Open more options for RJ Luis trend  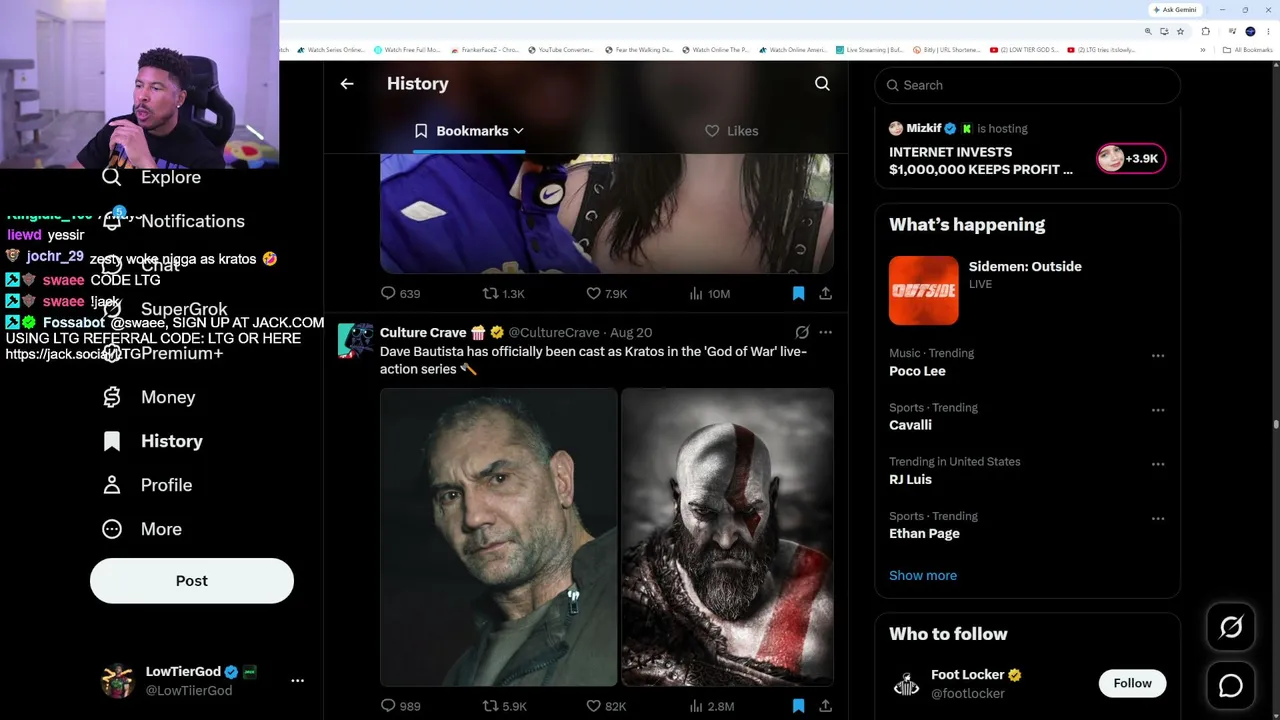coord(1158,464)
